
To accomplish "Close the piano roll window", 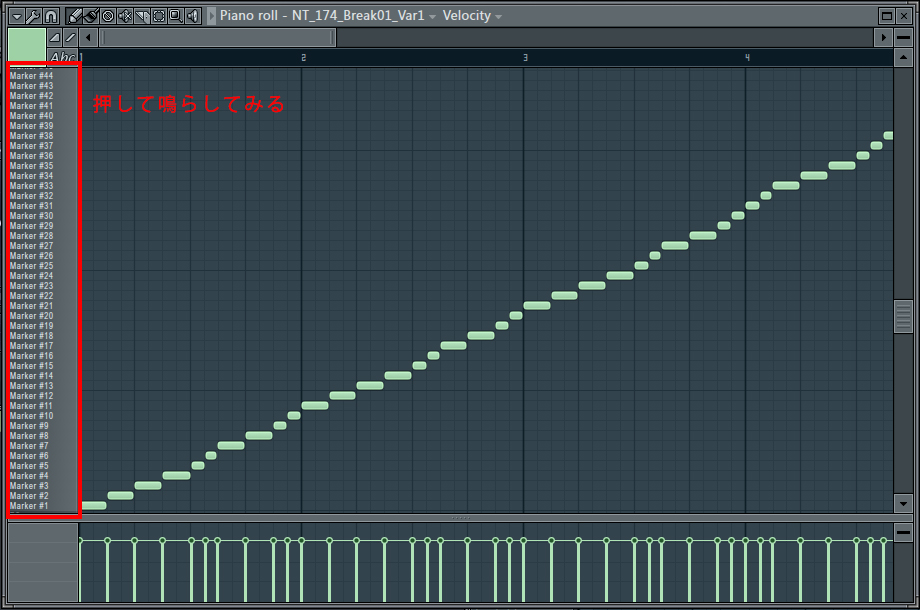I will click(x=904, y=16).
